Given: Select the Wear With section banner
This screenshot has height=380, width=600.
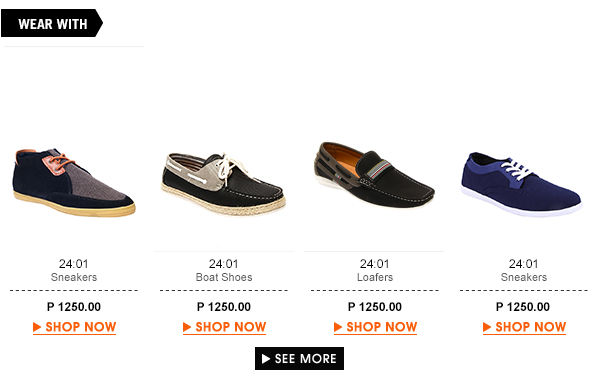Looking at the screenshot, I should pos(52,23).
